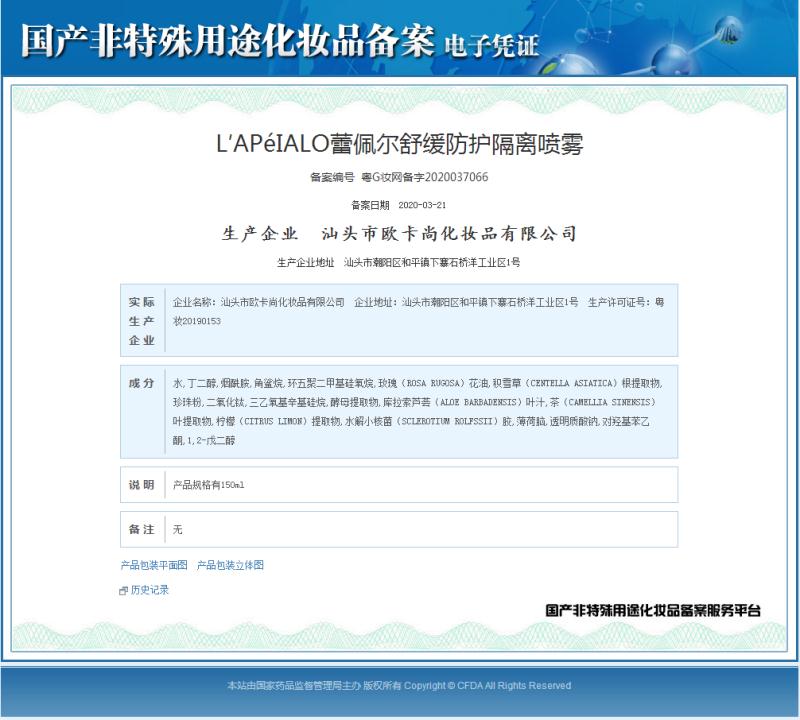Click the ingredient text ROSA RUGOSA
Viewport: 800px width, 720px height.
(434, 383)
